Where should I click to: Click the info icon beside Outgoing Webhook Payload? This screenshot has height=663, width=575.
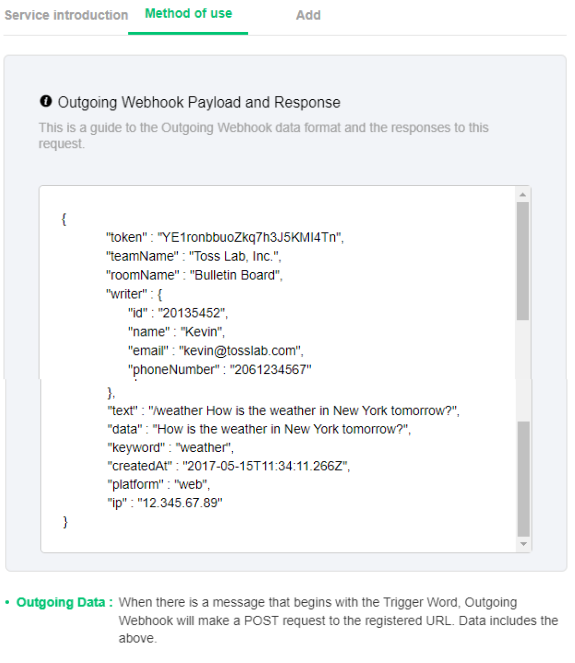46,101
